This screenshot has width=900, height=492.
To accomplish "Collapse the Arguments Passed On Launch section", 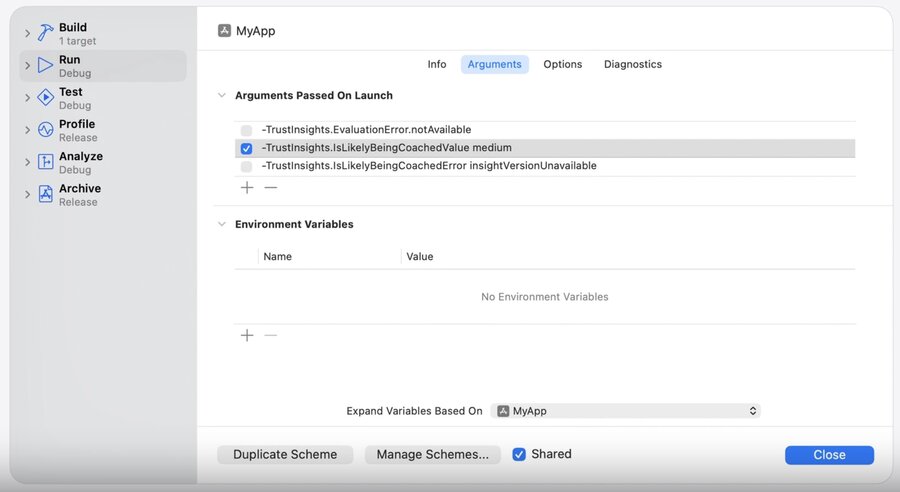I will point(222,95).
